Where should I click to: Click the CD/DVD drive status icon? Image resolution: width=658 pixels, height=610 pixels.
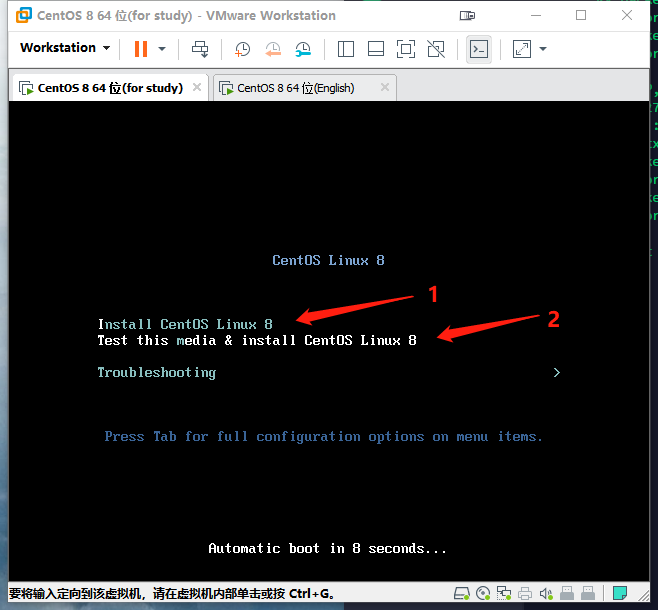(x=483, y=593)
